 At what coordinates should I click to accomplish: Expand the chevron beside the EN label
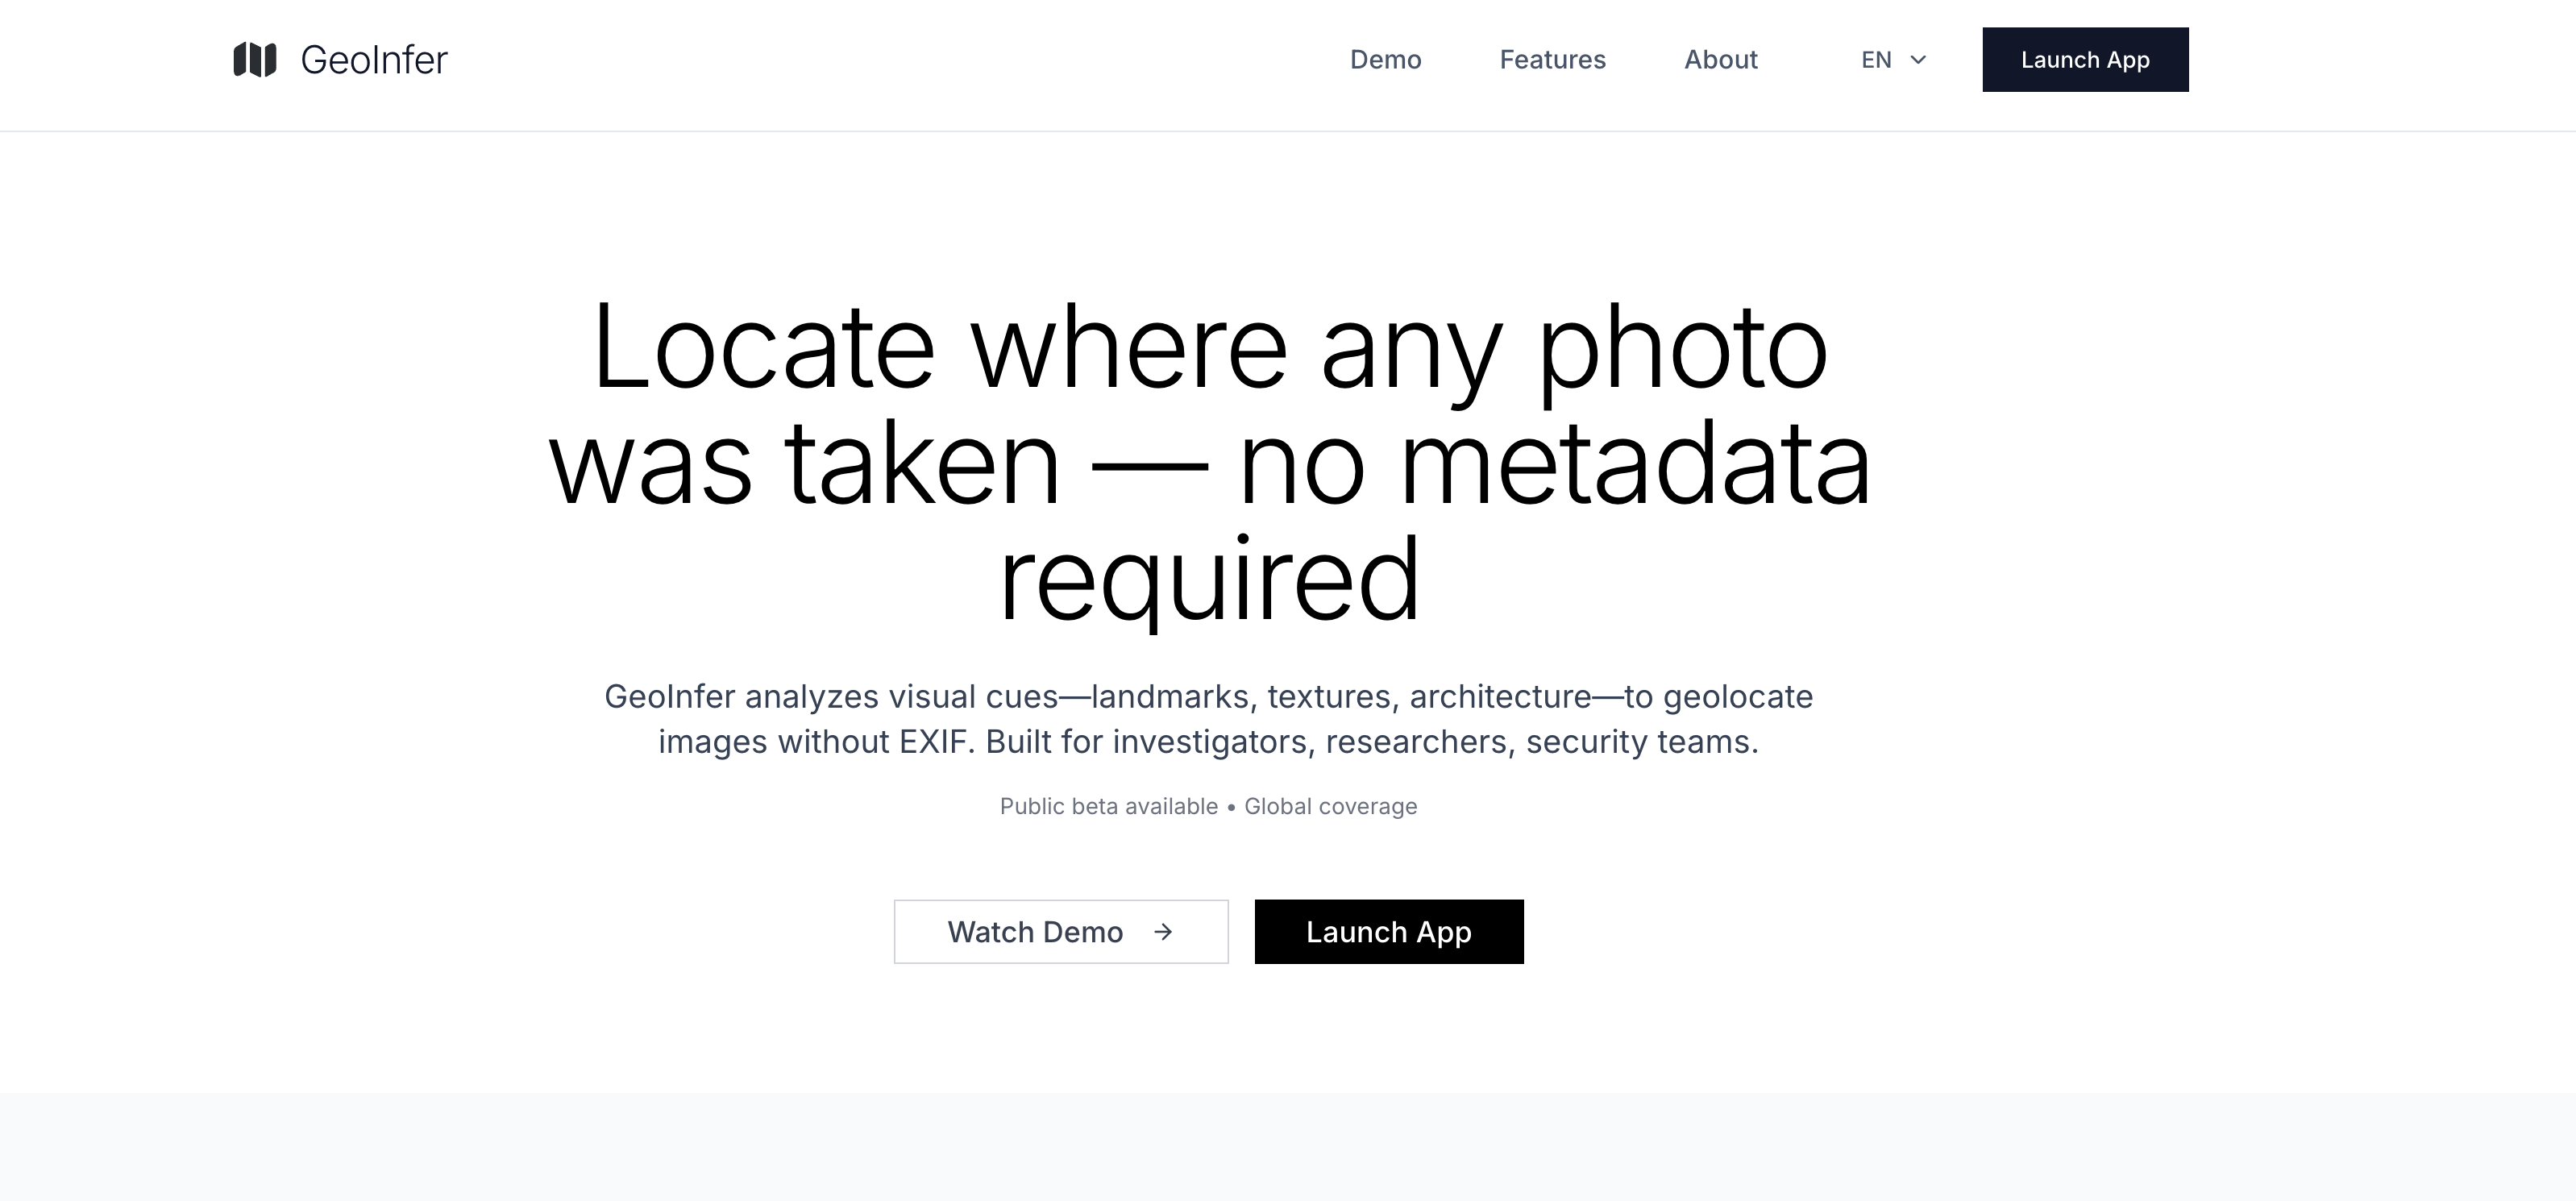(x=1918, y=60)
